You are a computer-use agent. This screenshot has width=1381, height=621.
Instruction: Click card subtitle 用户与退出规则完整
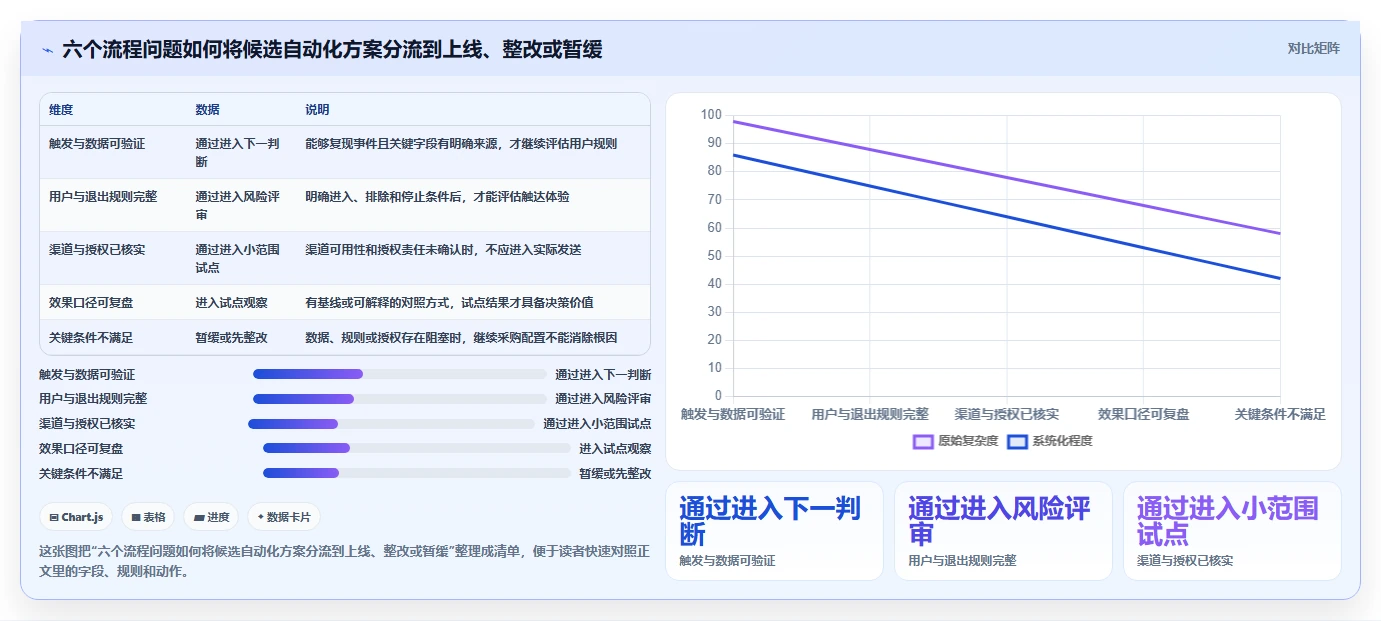click(x=962, y=561)
